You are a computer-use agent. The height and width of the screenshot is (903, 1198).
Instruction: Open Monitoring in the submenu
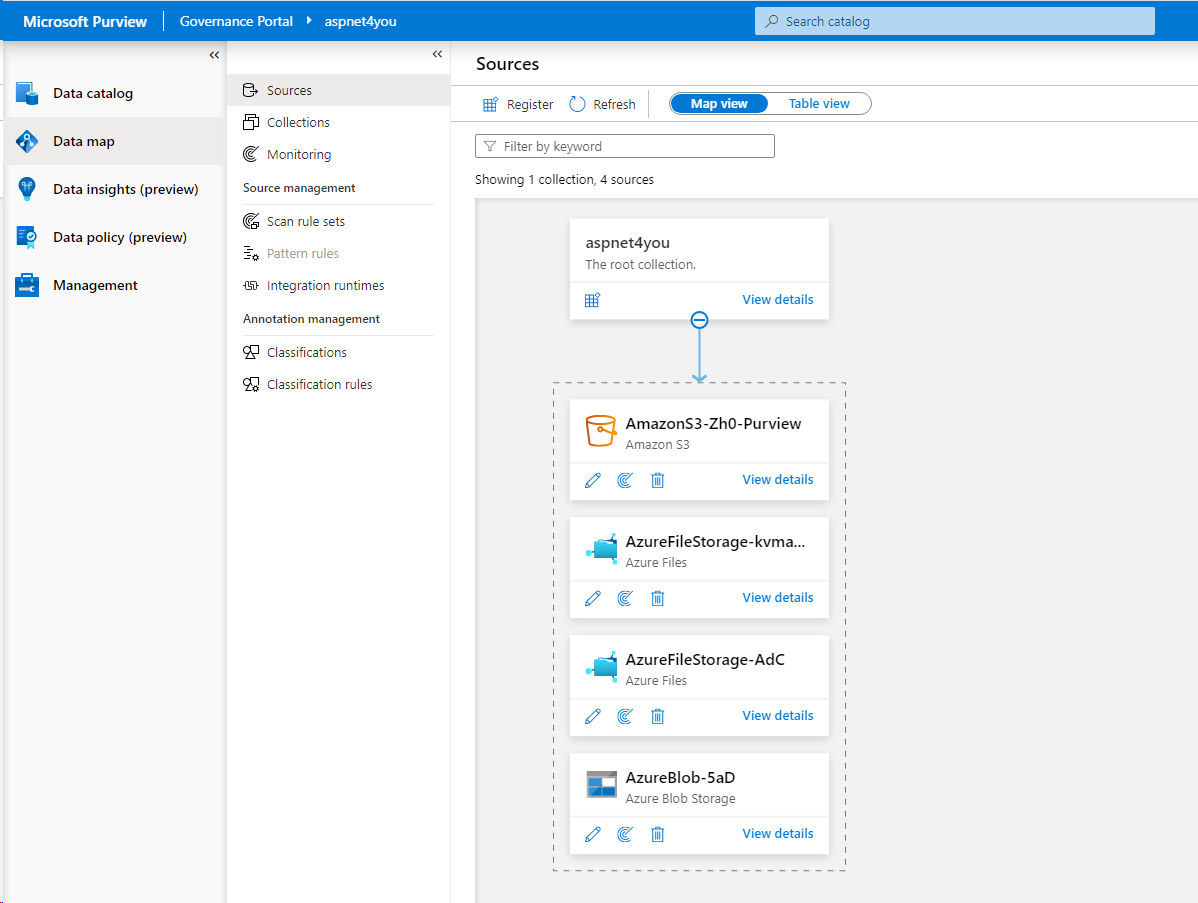(338, 154)
